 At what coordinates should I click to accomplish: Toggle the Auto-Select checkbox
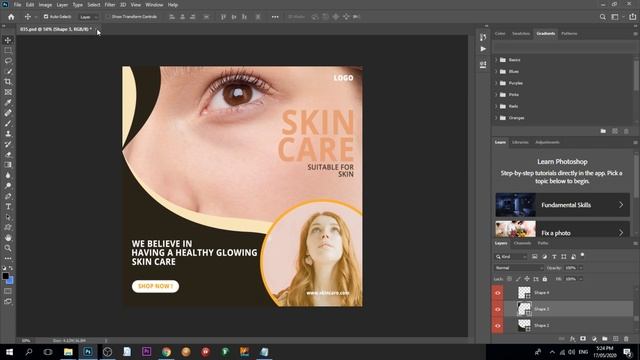pyautogui.click(x=46, y=17)
